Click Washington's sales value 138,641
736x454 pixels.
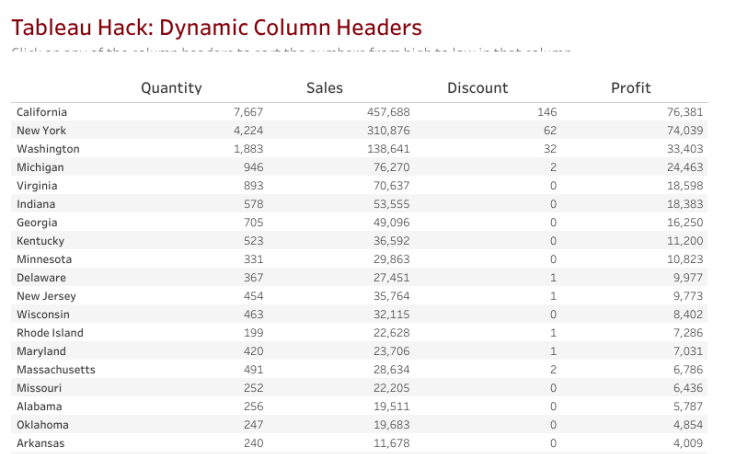(388, 149)
